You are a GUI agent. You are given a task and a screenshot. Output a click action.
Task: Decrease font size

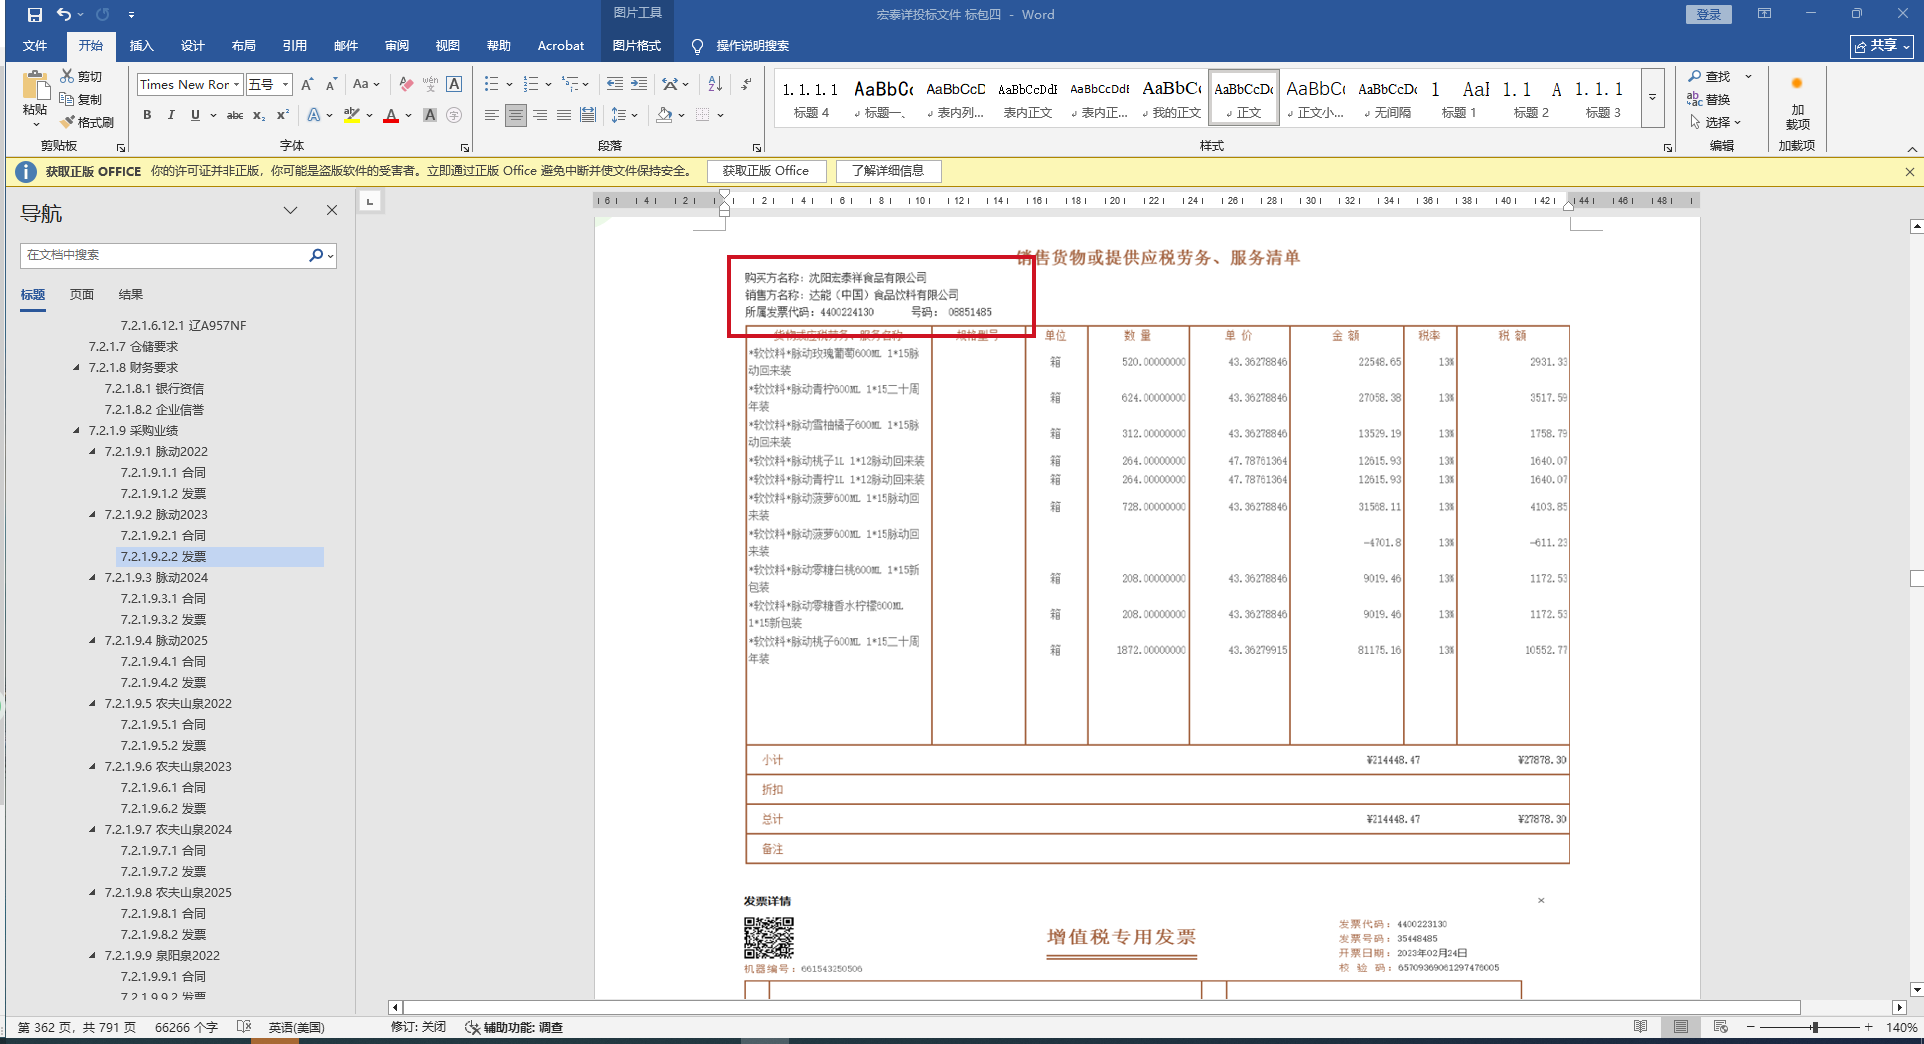[x=331, y=85]
